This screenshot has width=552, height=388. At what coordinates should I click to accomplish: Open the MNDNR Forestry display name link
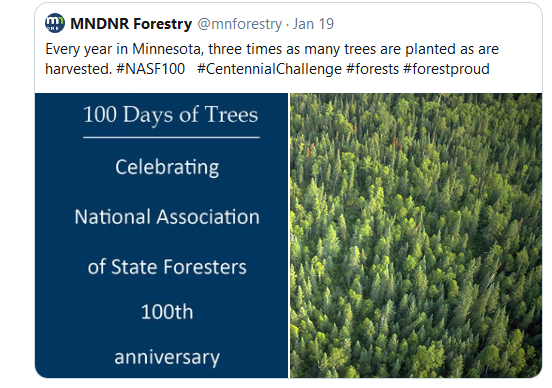click(131, 24)
